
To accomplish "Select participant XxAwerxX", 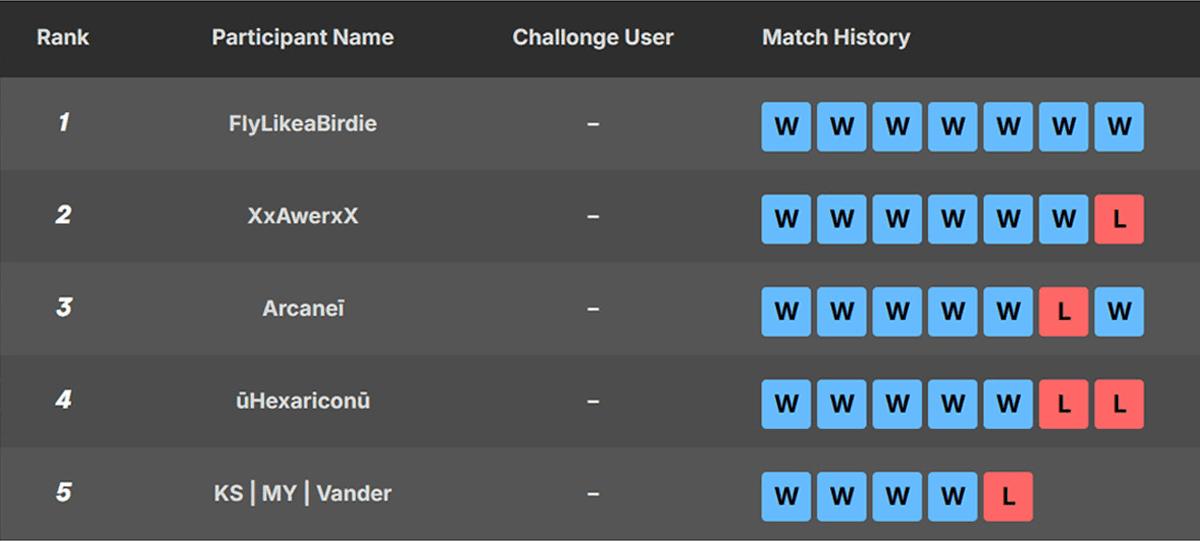I will (x=302, y=216).
